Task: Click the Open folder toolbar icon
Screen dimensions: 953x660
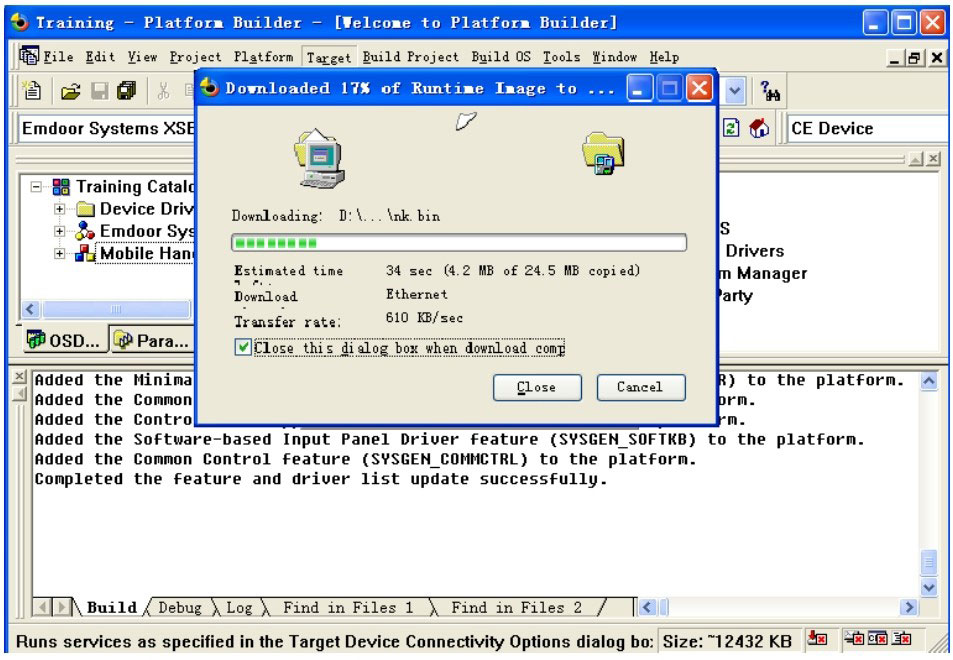Action: tap(70, 91)
